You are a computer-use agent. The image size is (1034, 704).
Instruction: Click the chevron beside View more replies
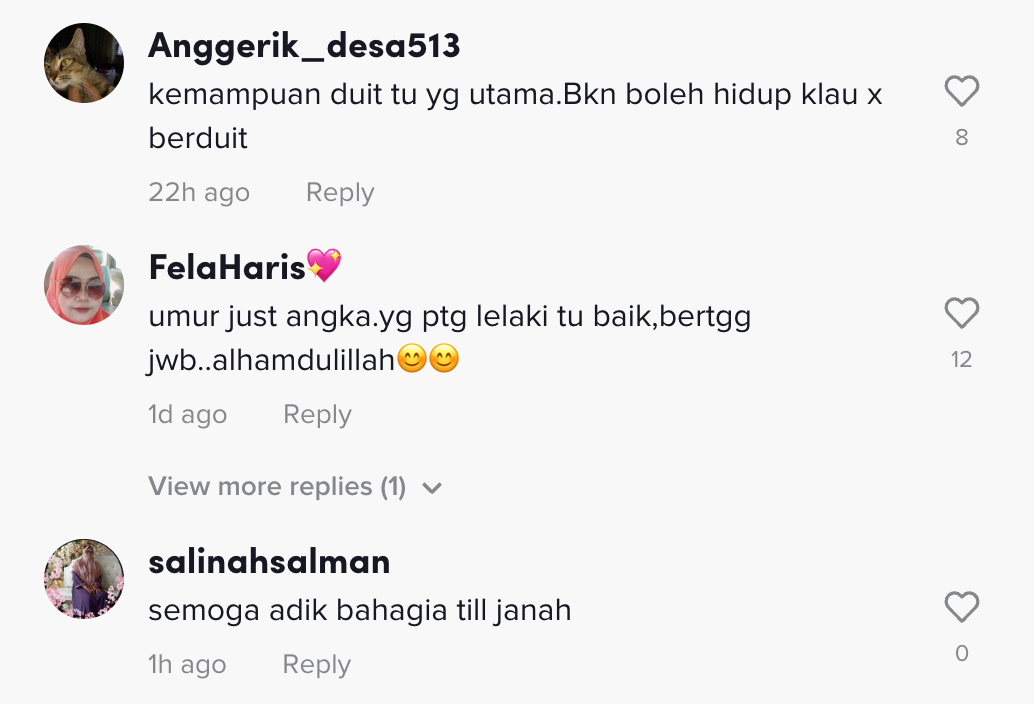click(432, 488)
